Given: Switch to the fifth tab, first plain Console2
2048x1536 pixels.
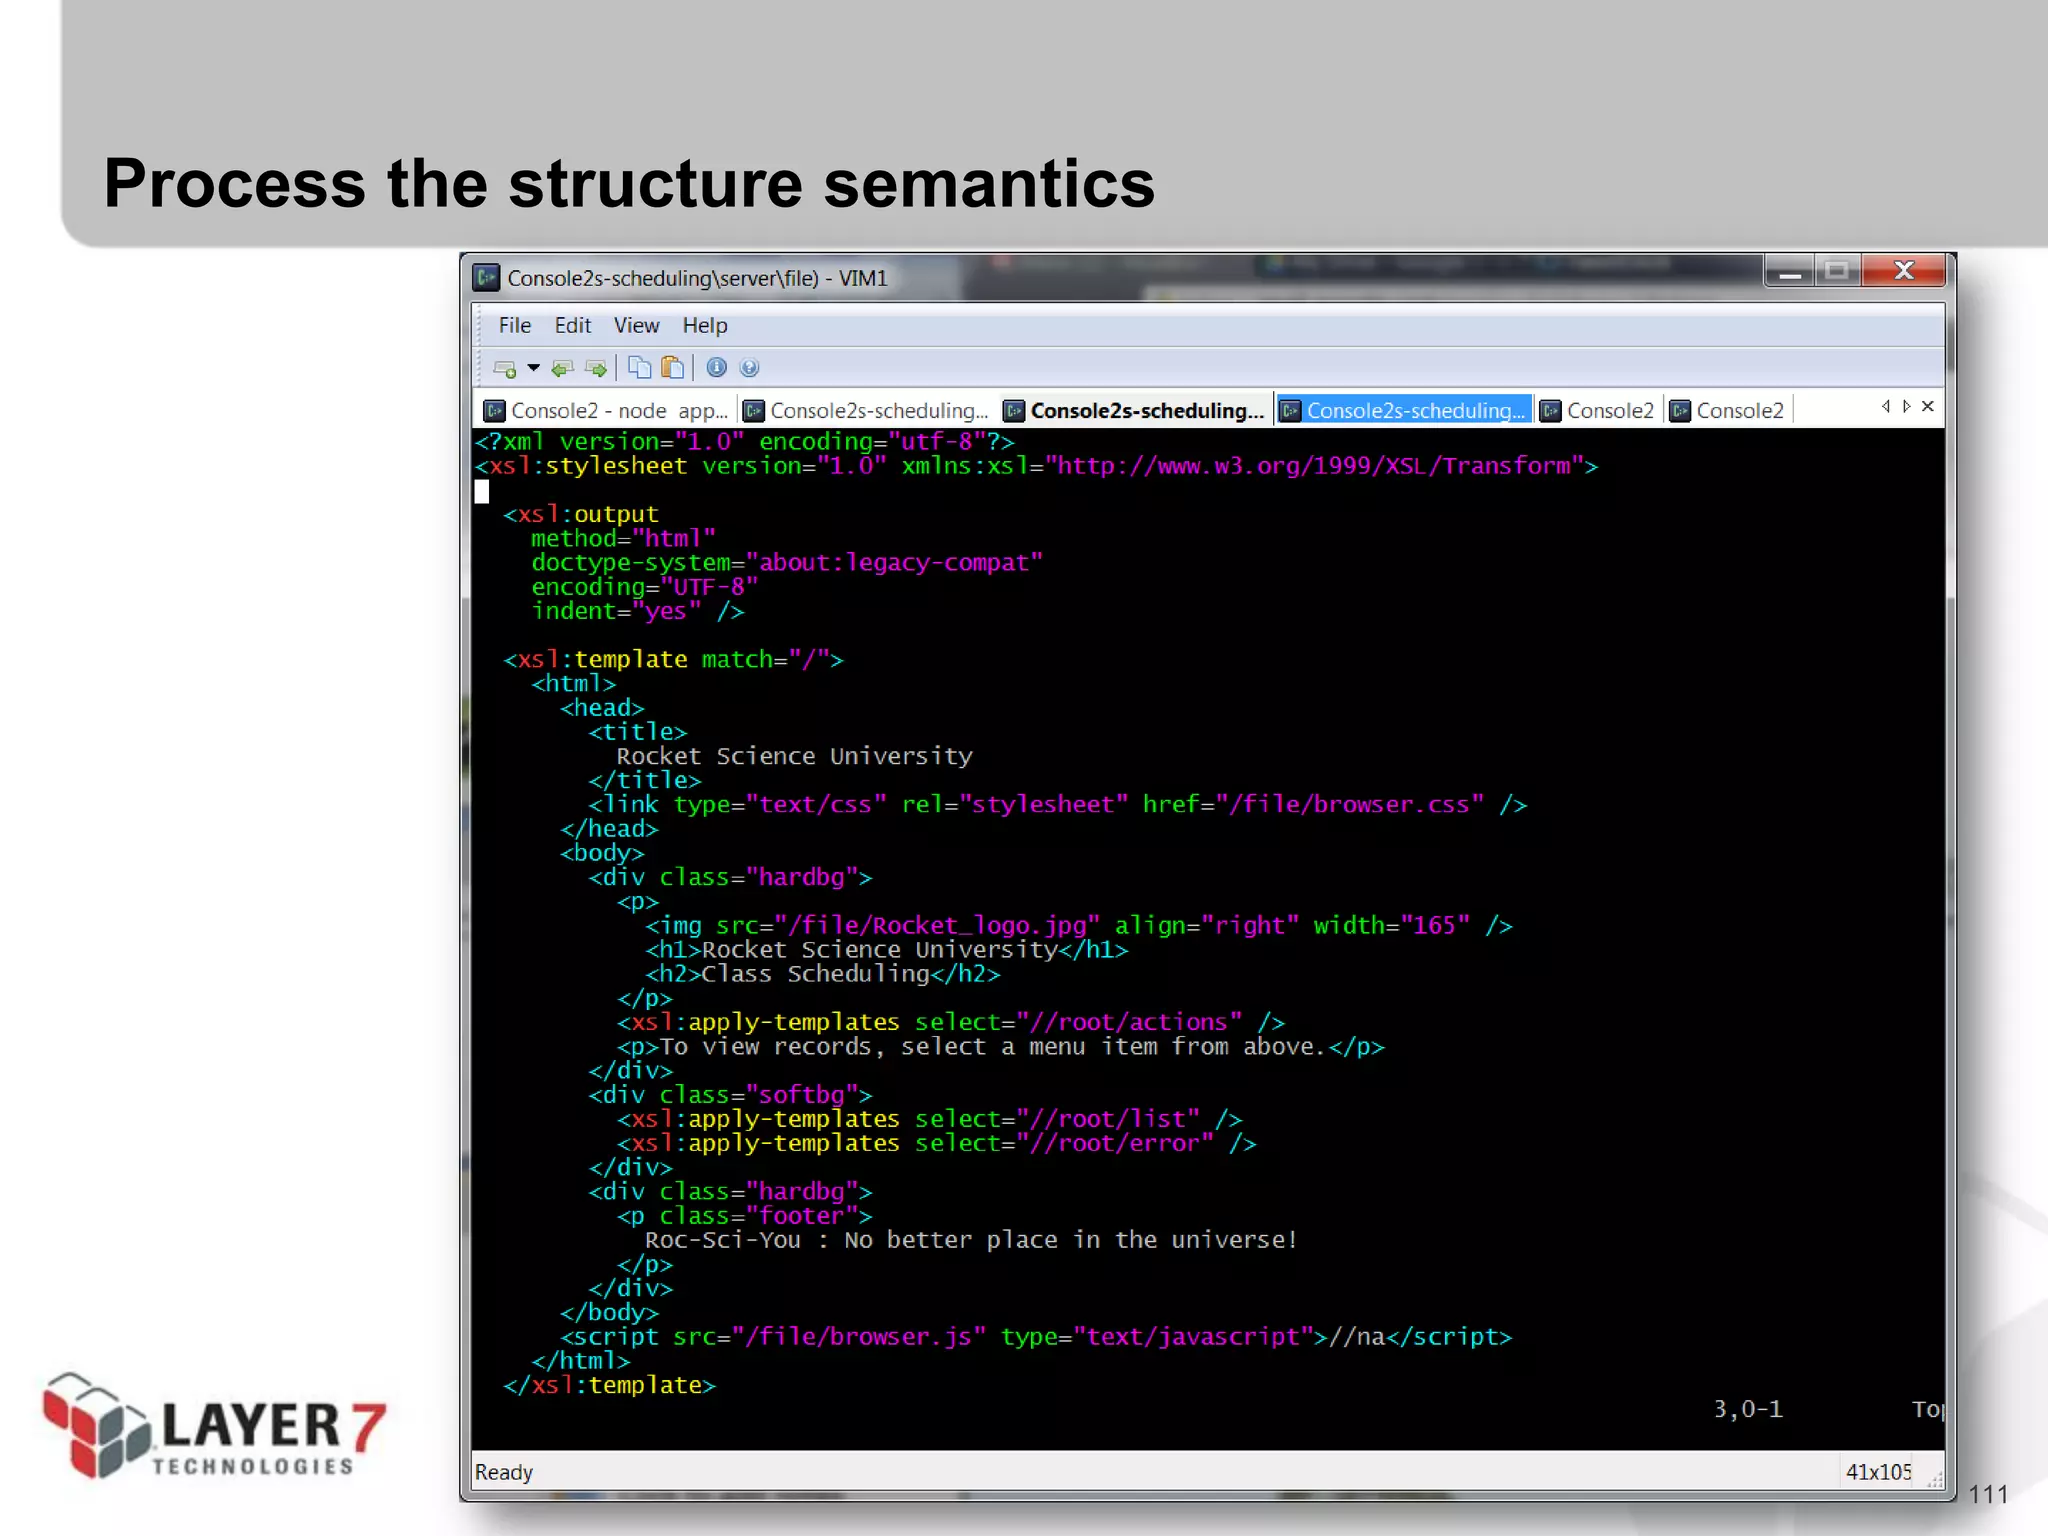Looking at the screenshot, I should (1597, 411).
